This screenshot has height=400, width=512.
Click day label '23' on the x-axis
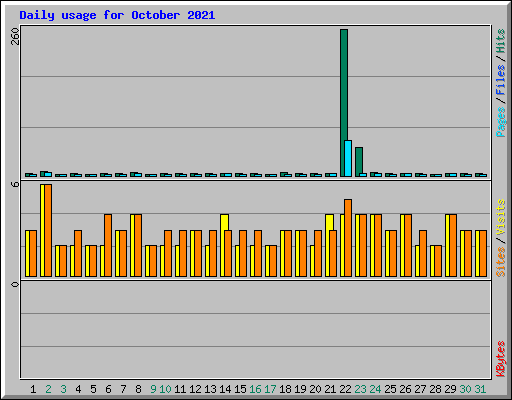click(360, 389)
